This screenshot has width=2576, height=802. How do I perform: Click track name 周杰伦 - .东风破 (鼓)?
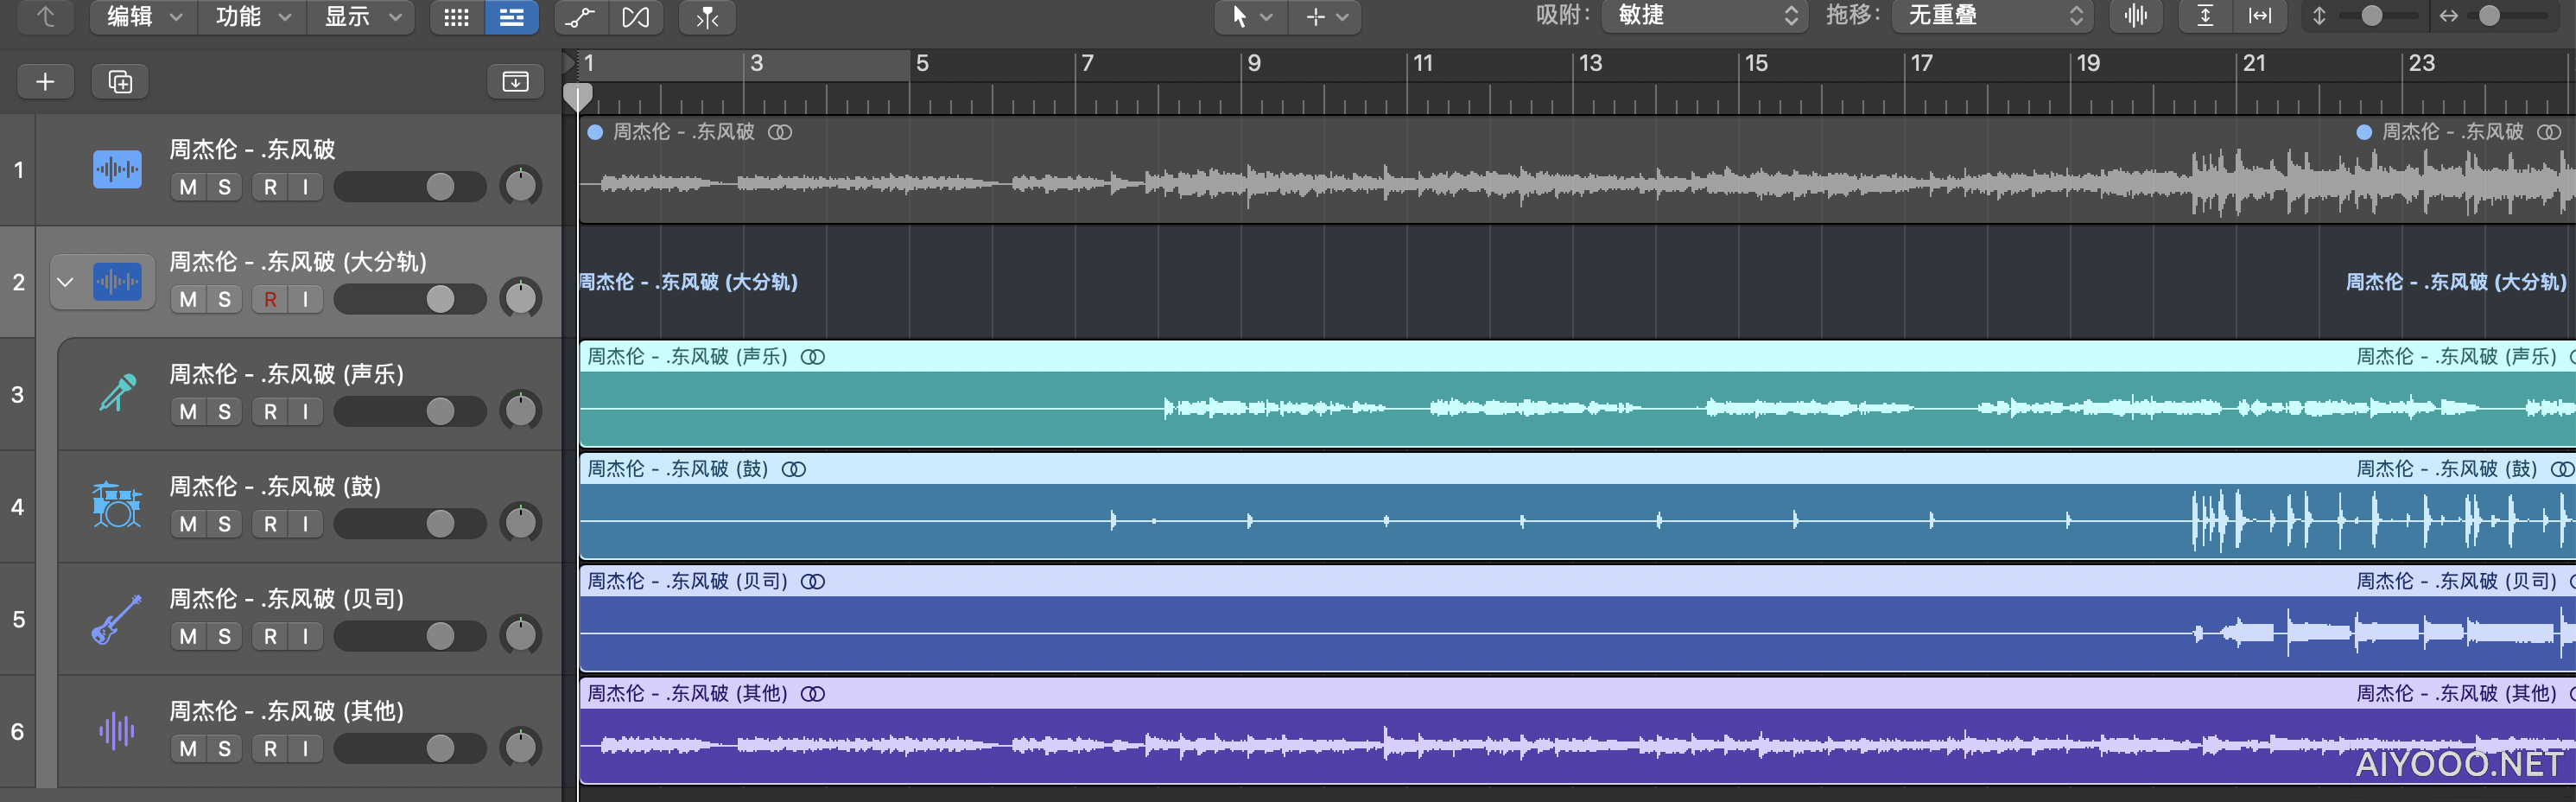(275, 487)
